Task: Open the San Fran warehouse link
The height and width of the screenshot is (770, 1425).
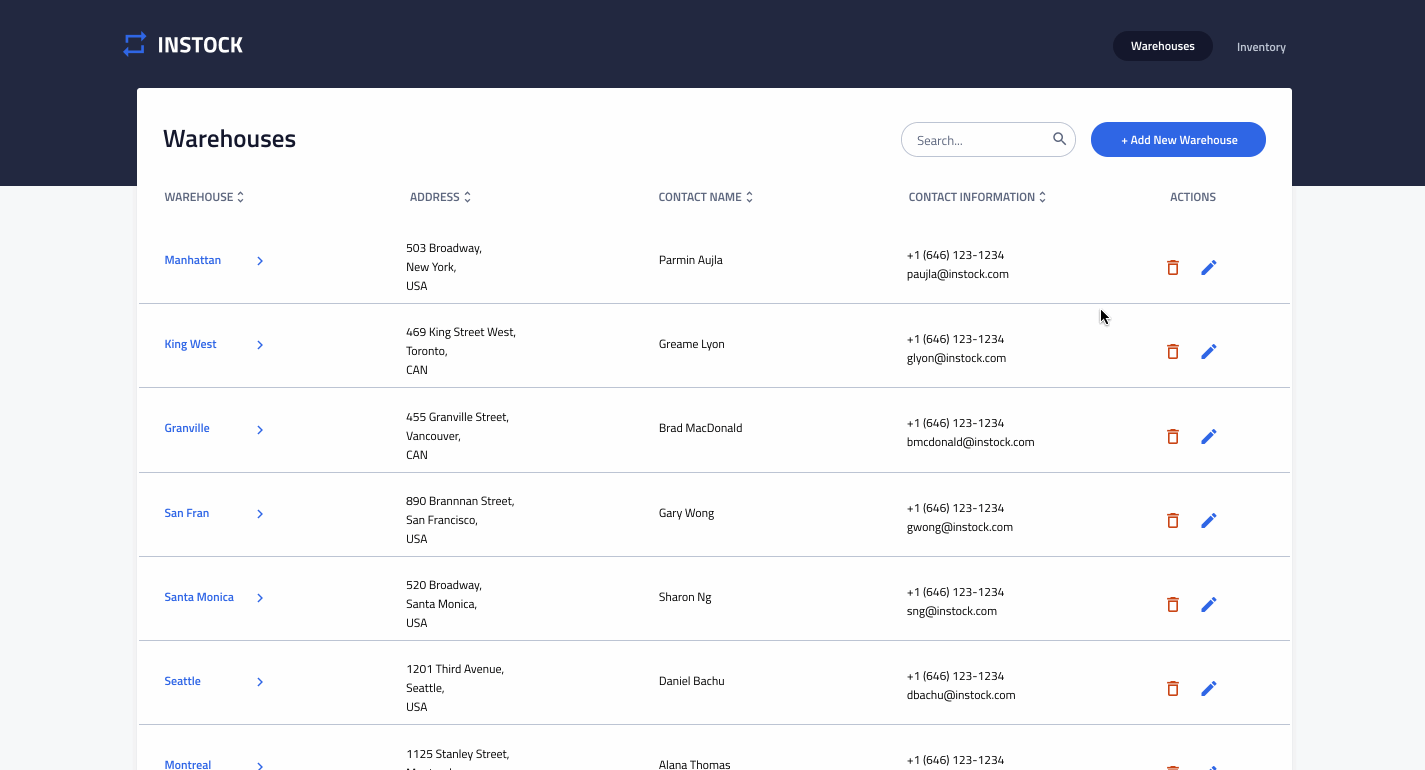Action: [187, 513]
